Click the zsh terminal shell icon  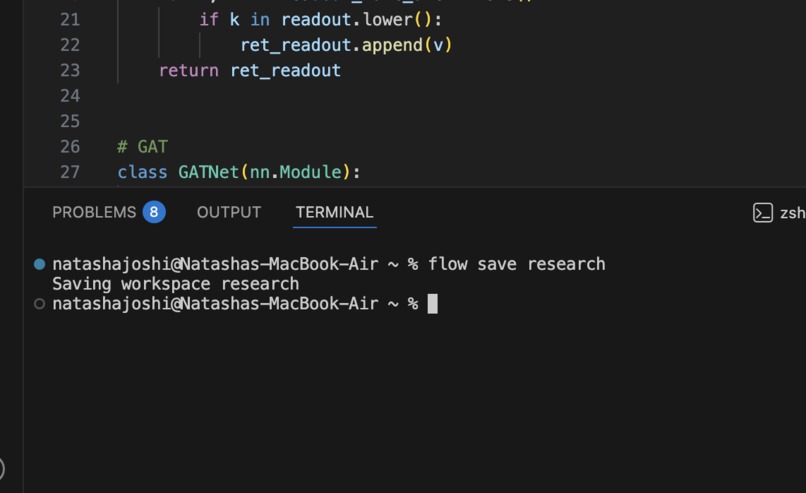[x=763, y=213]
